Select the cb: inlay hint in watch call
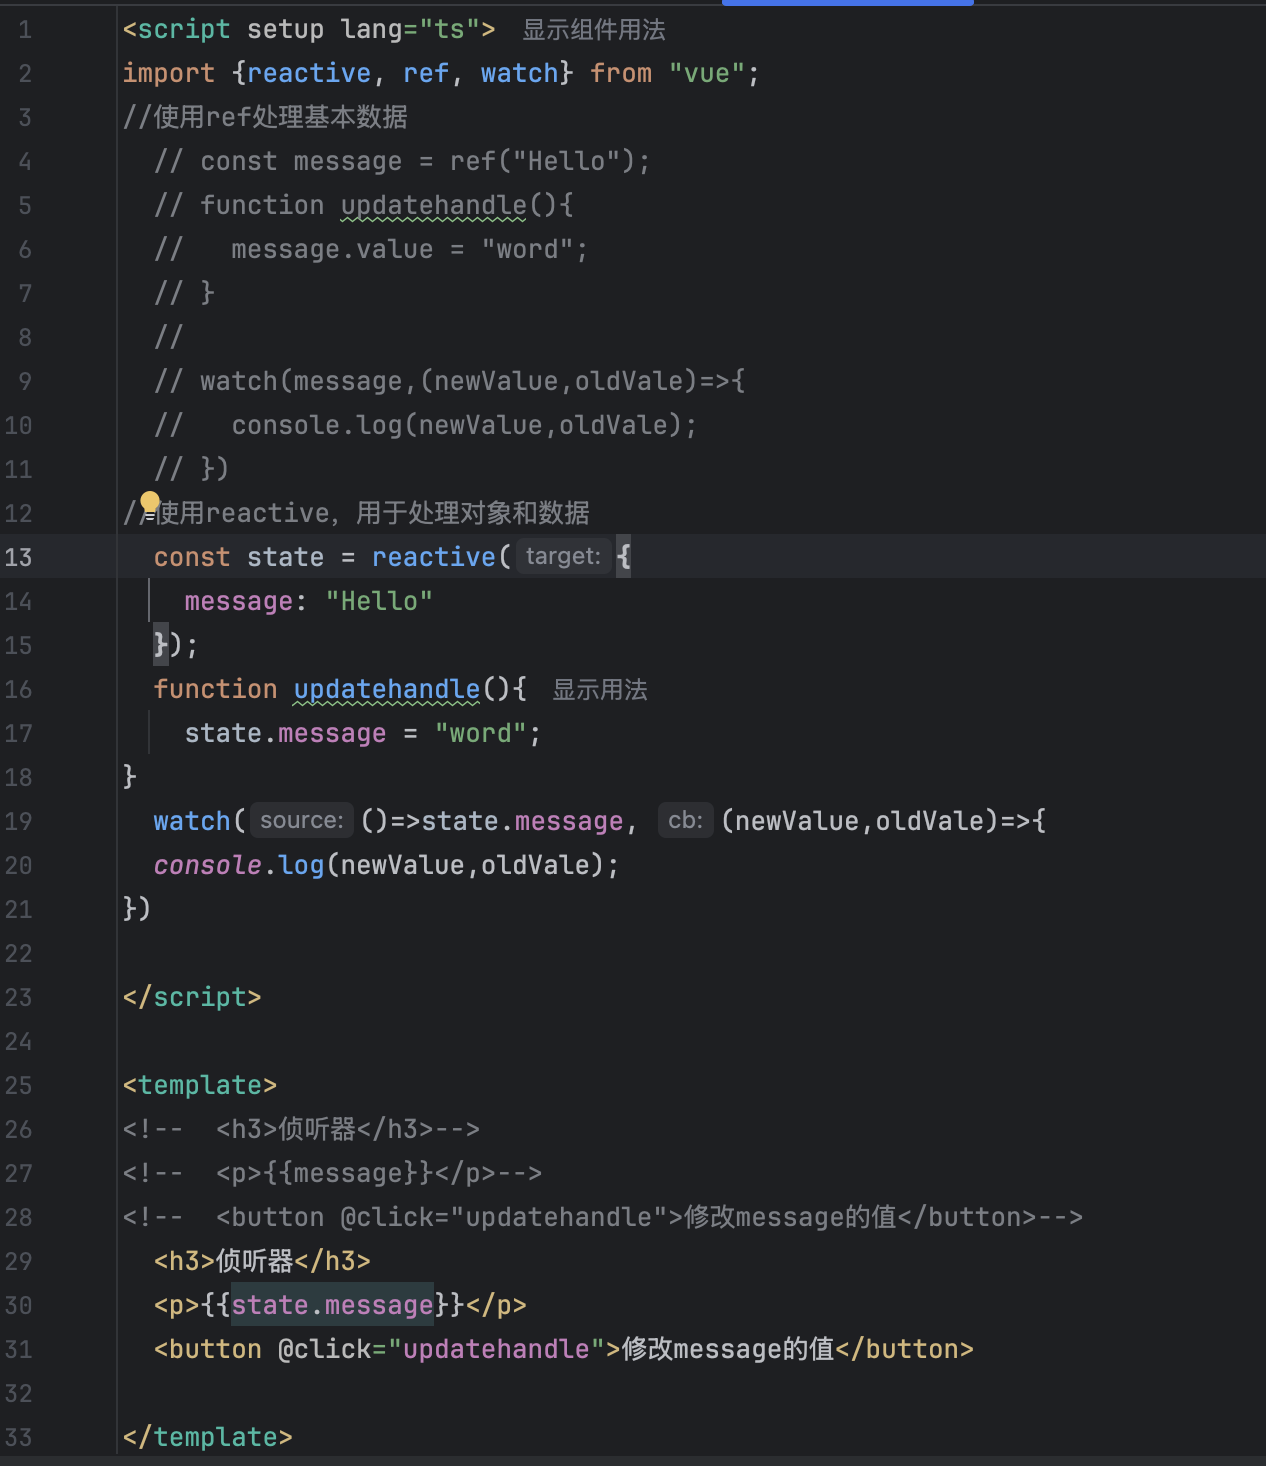 [685, 821]
